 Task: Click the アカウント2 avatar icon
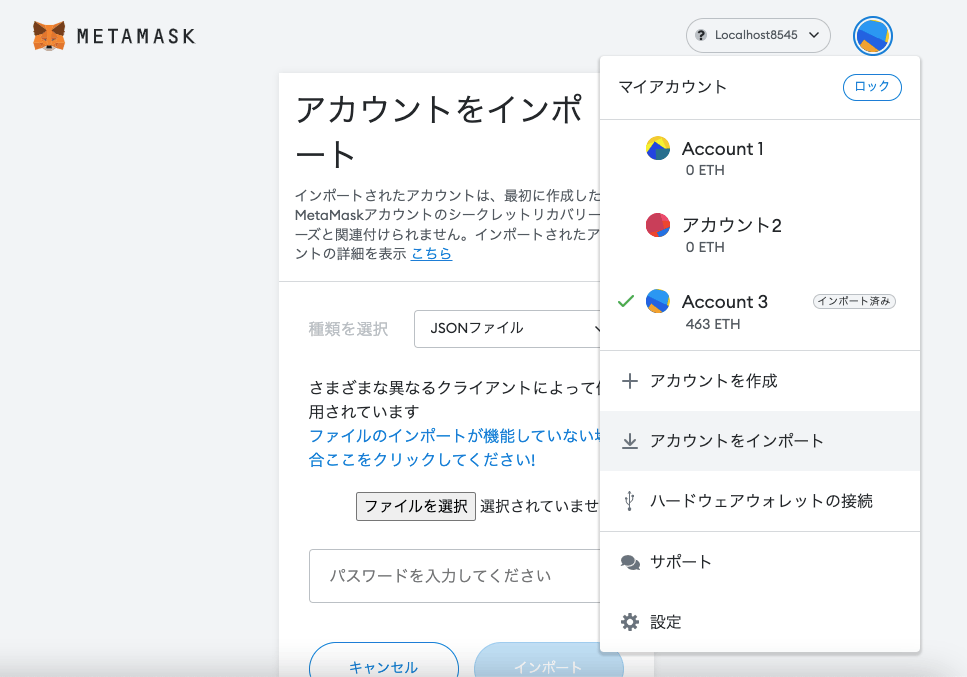[x=657, y=225]
